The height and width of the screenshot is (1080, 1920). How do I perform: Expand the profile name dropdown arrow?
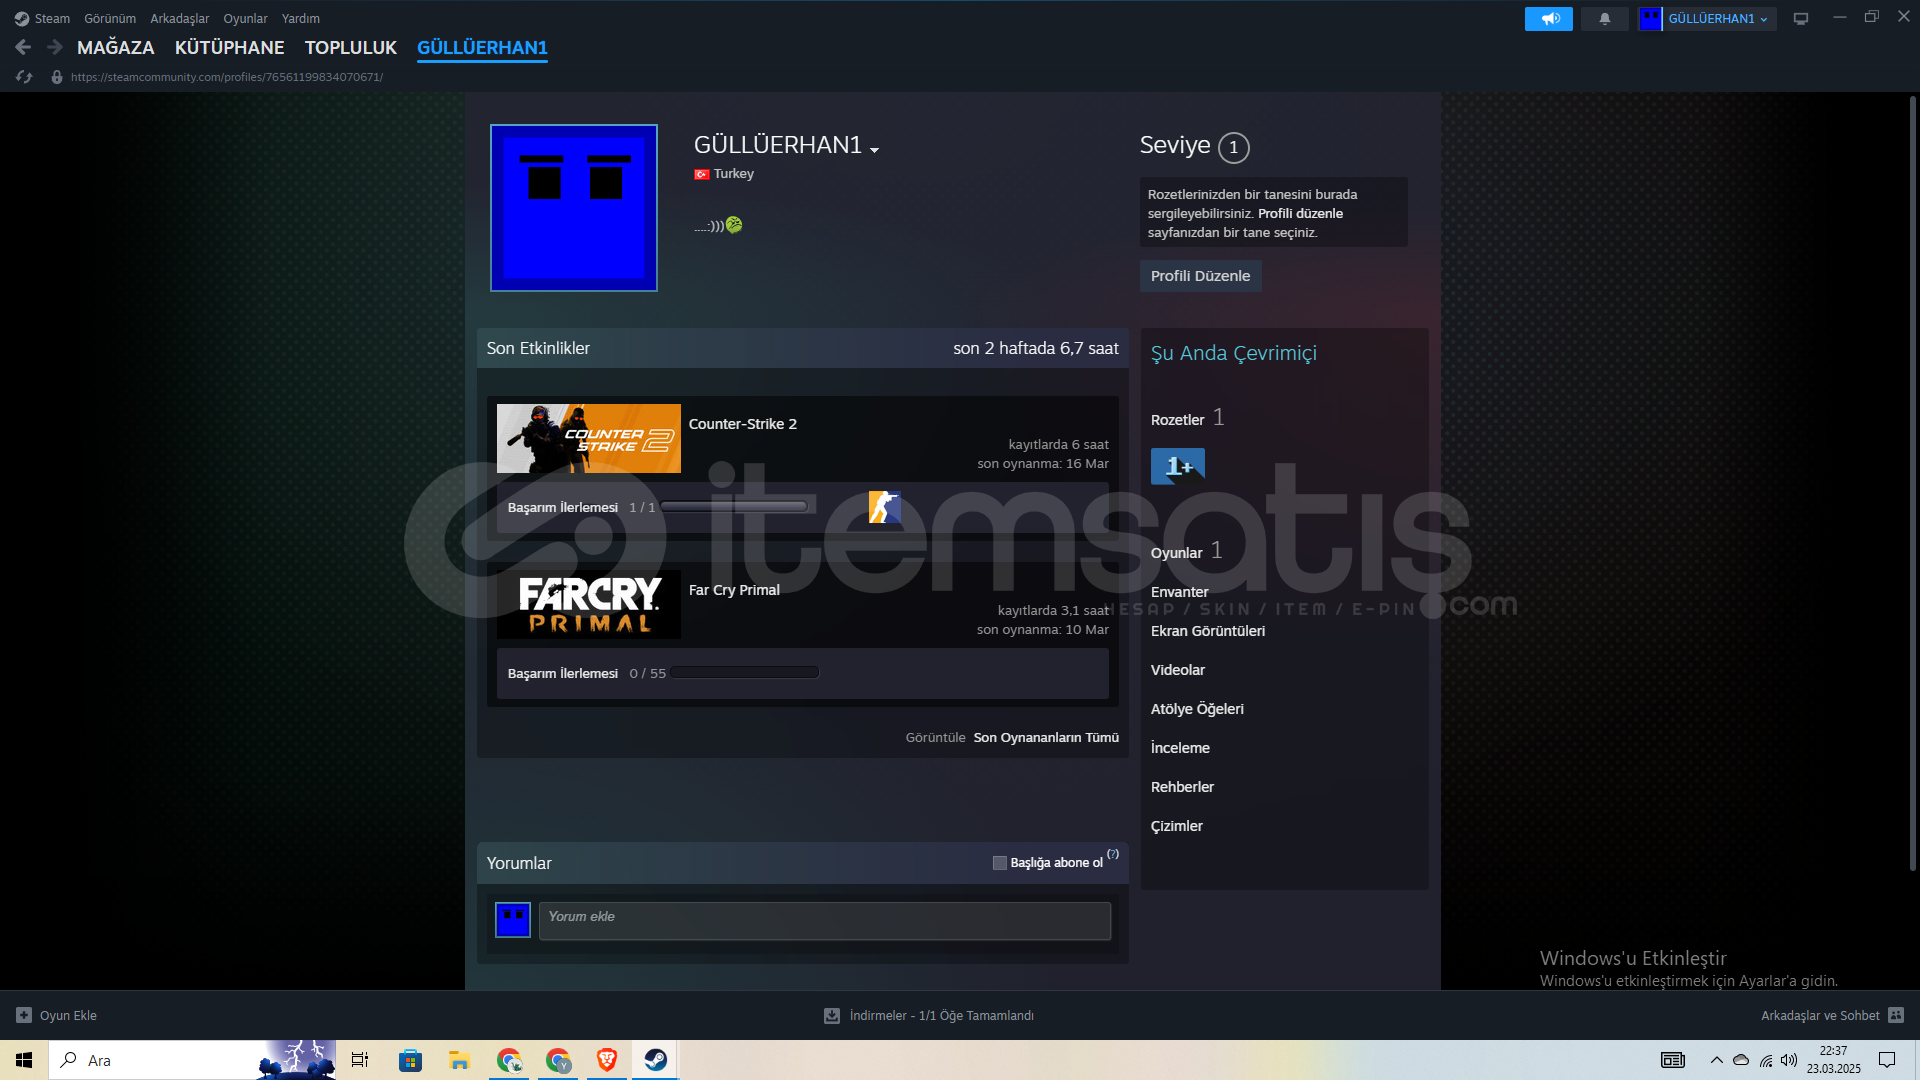874,149
